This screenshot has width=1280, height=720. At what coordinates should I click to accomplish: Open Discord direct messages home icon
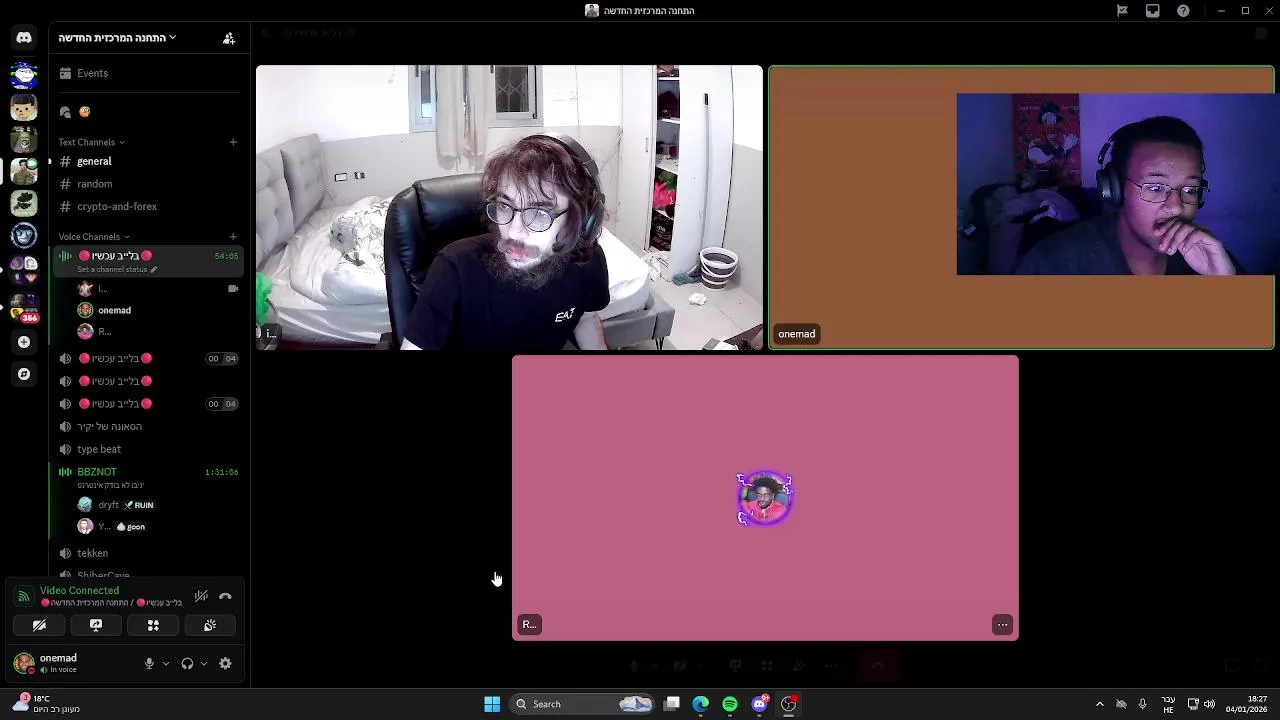point(24,38)
